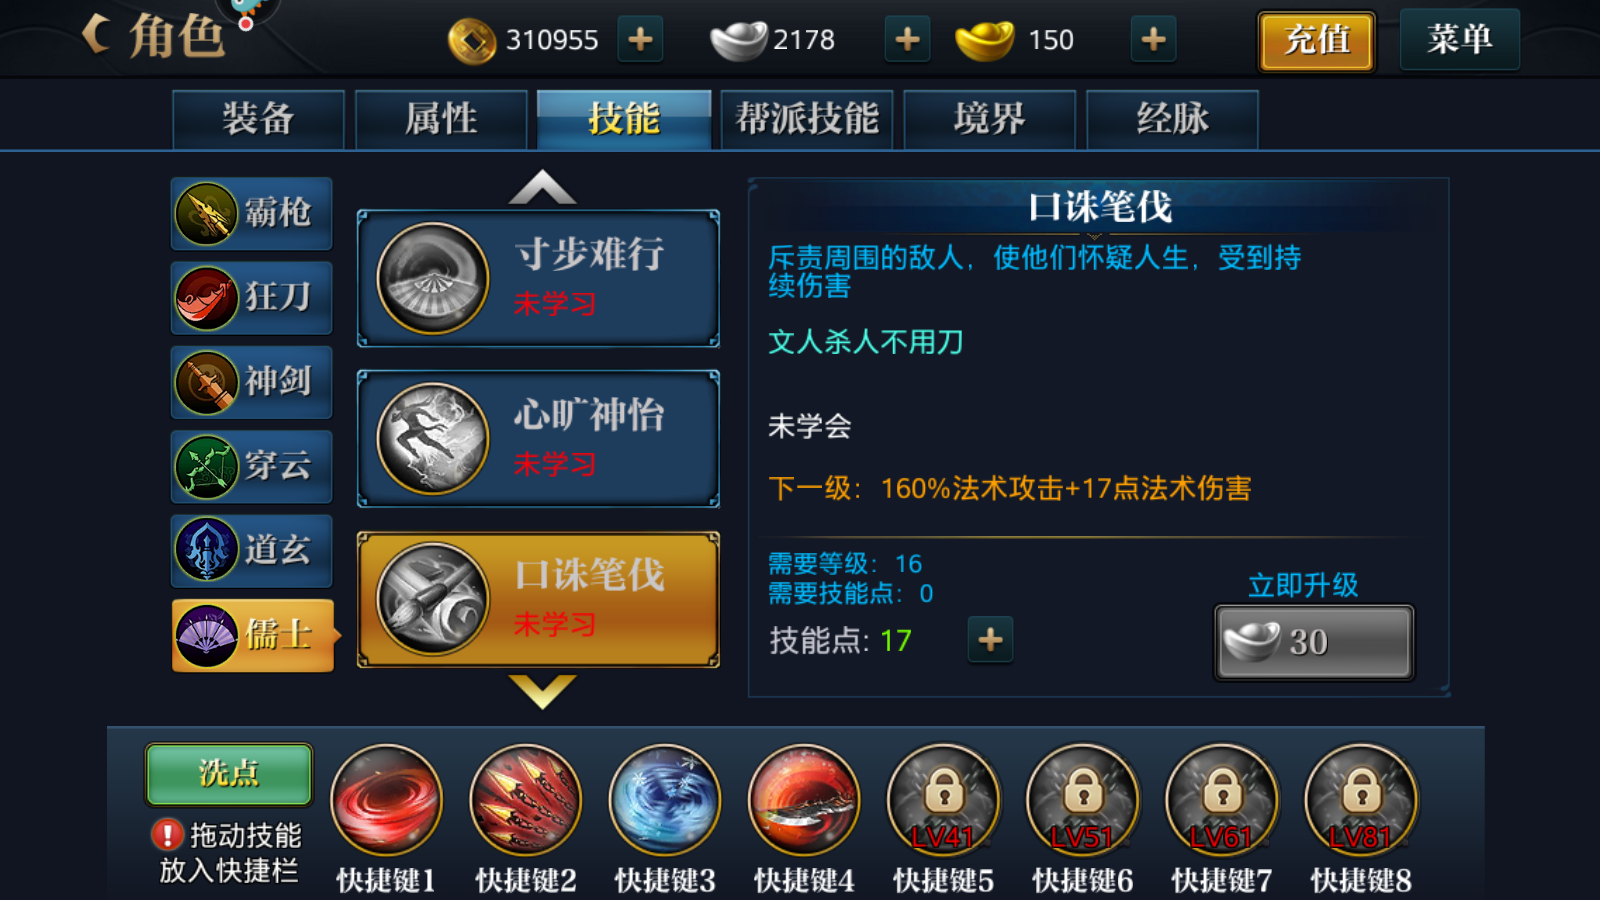Viewport: 1600px width, 900px height.
Task: Add skill points with plus button
Action: pos(990,640)
